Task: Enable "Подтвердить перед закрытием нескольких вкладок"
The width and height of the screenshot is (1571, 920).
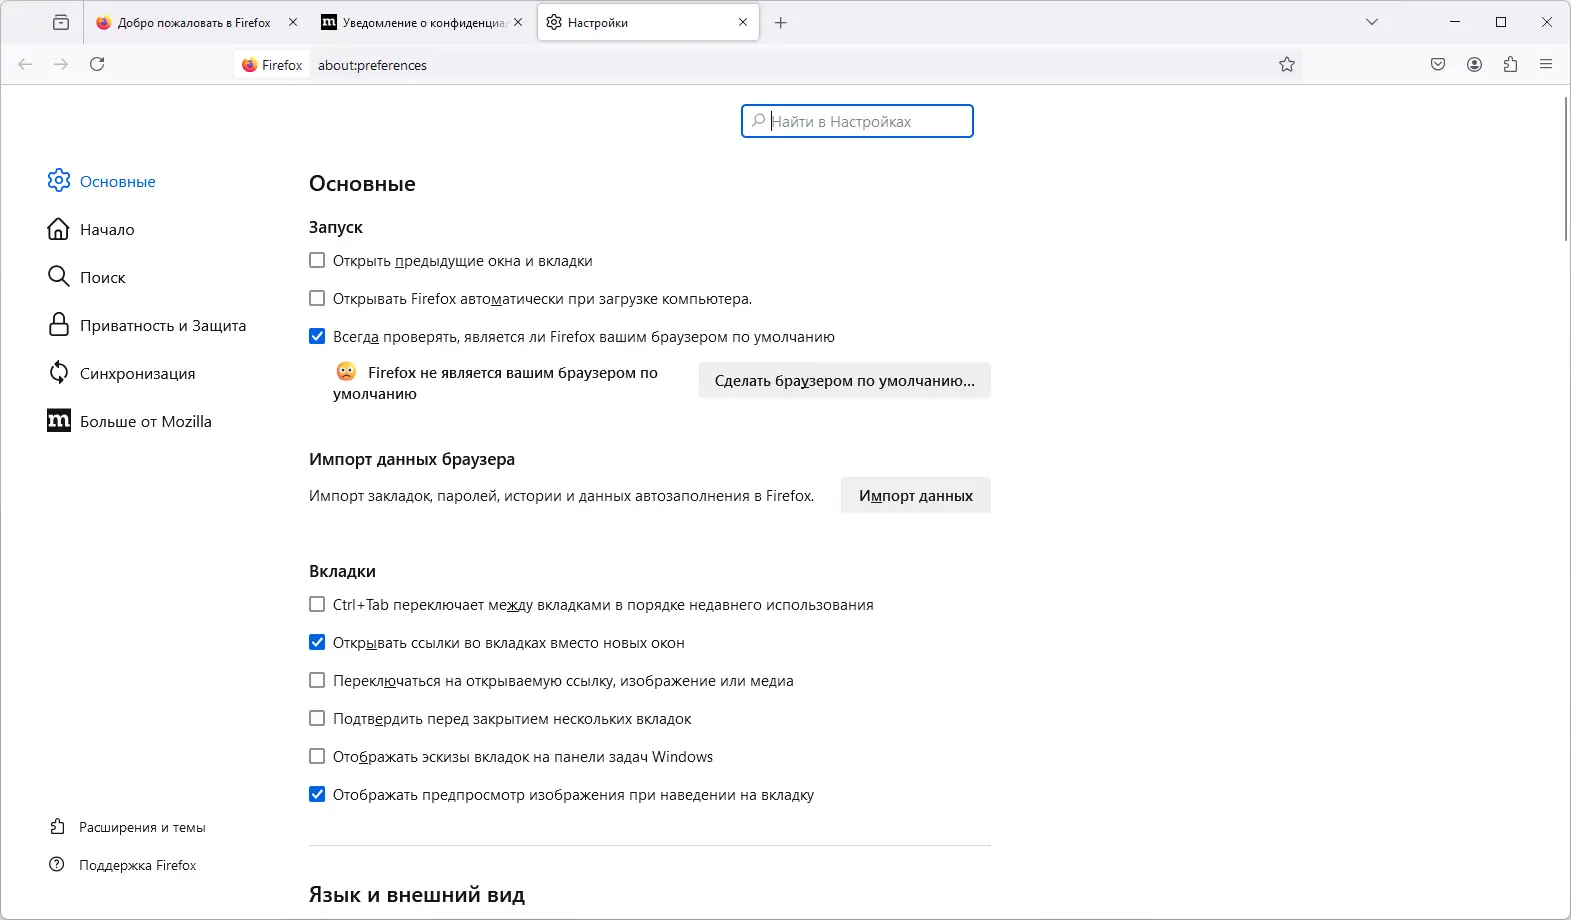Action: (x=317, y=718)
